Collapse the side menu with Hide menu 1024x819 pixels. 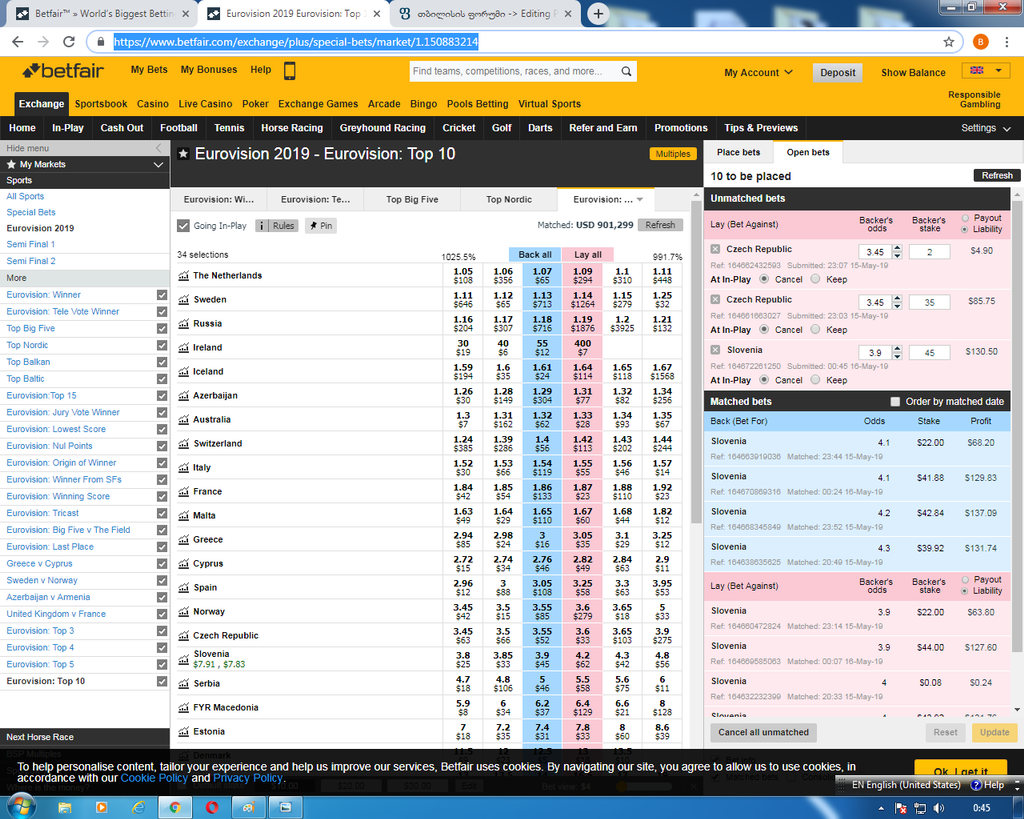84,148
